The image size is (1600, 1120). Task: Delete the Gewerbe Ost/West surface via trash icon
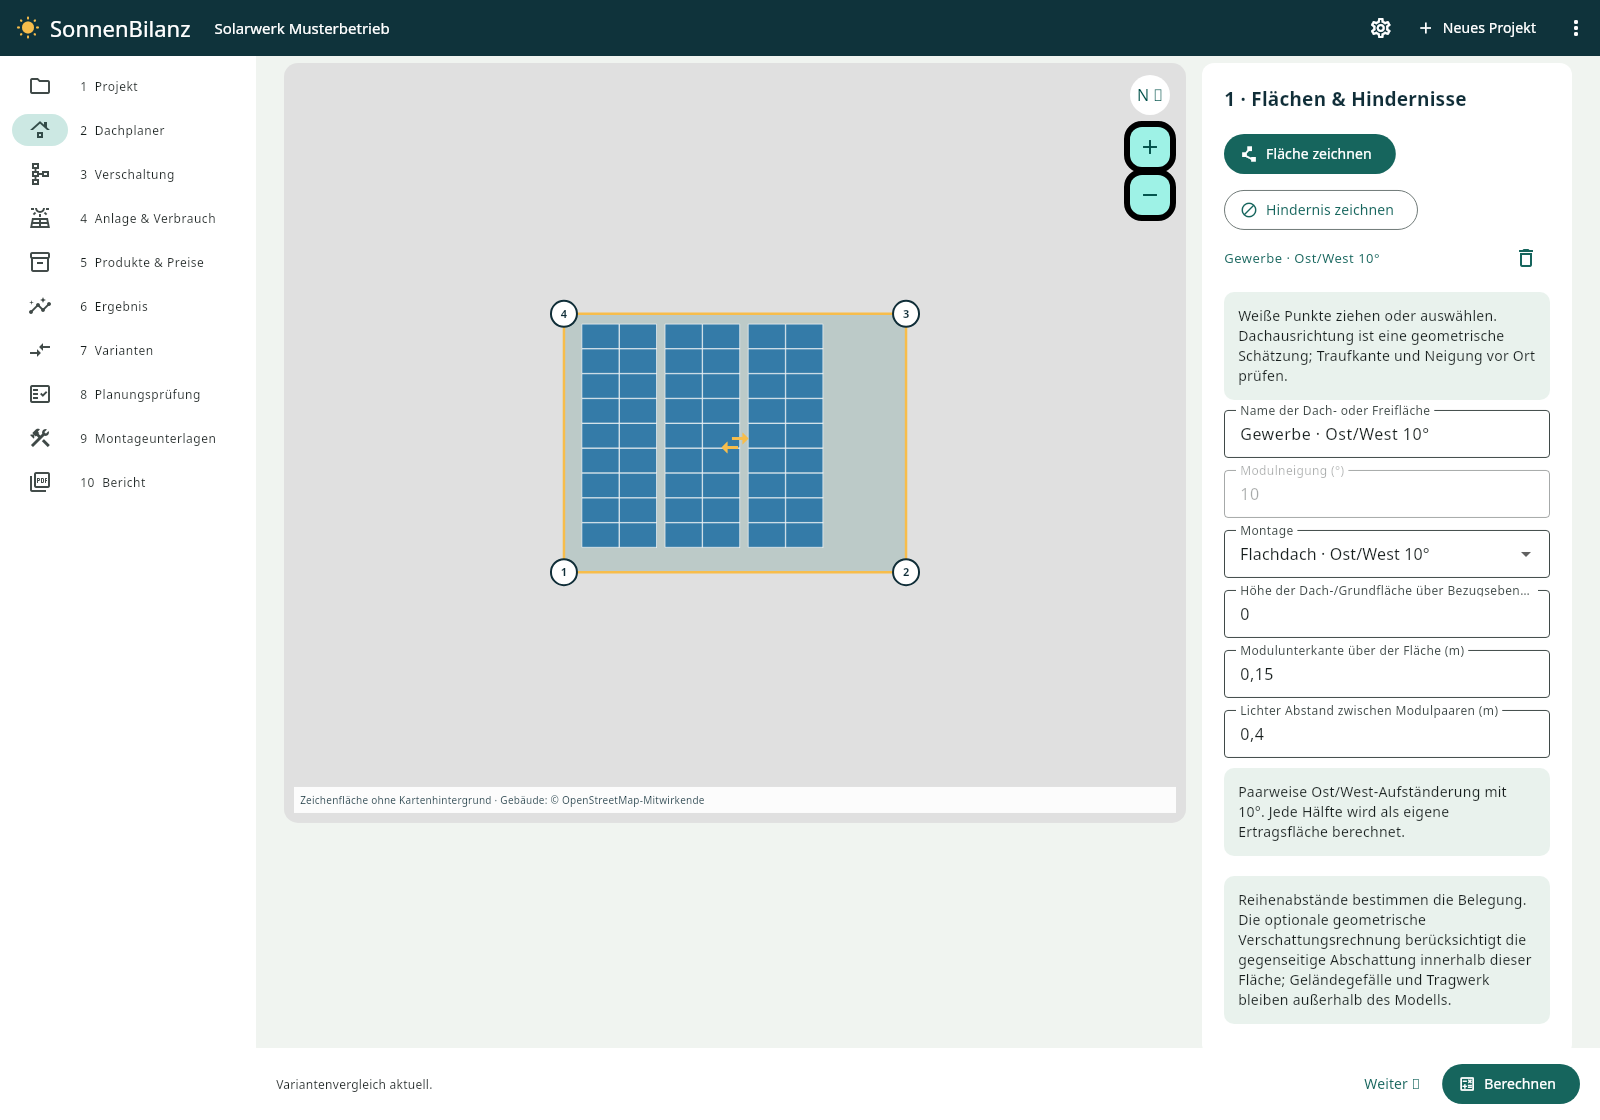point(1526,258)
